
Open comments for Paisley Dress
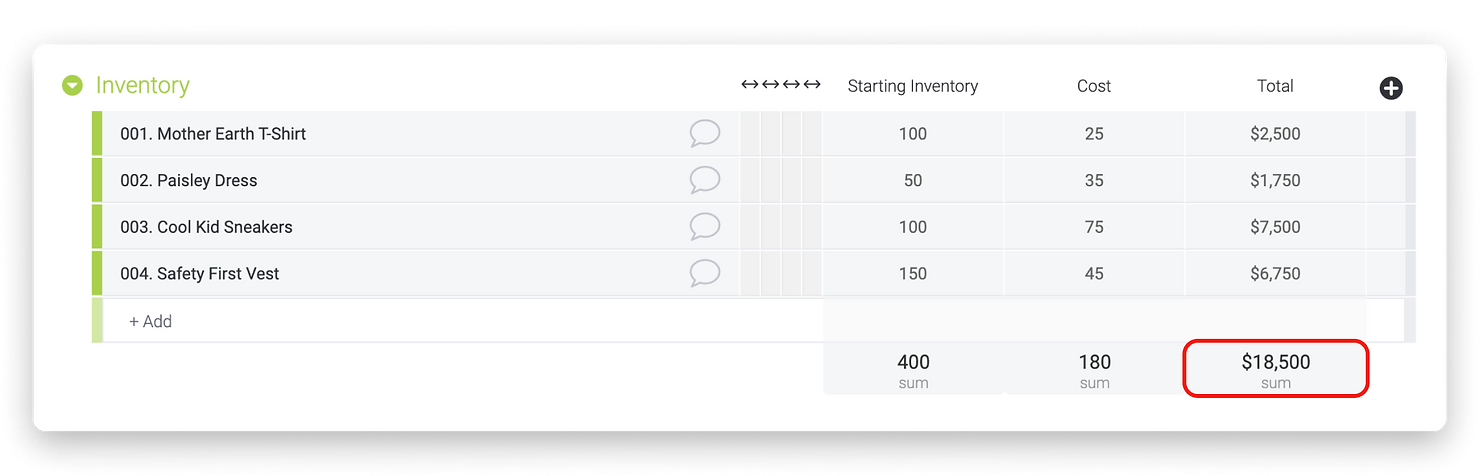pos(705,180)
